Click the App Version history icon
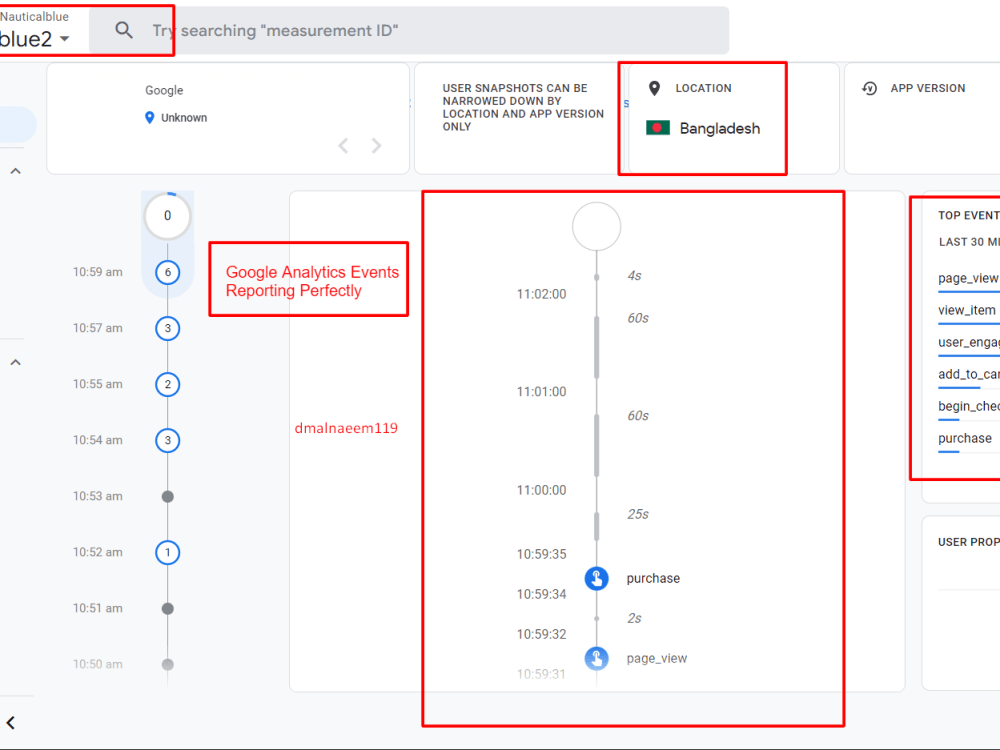This screenshot has width=1000, height=750. coord(869,88)
